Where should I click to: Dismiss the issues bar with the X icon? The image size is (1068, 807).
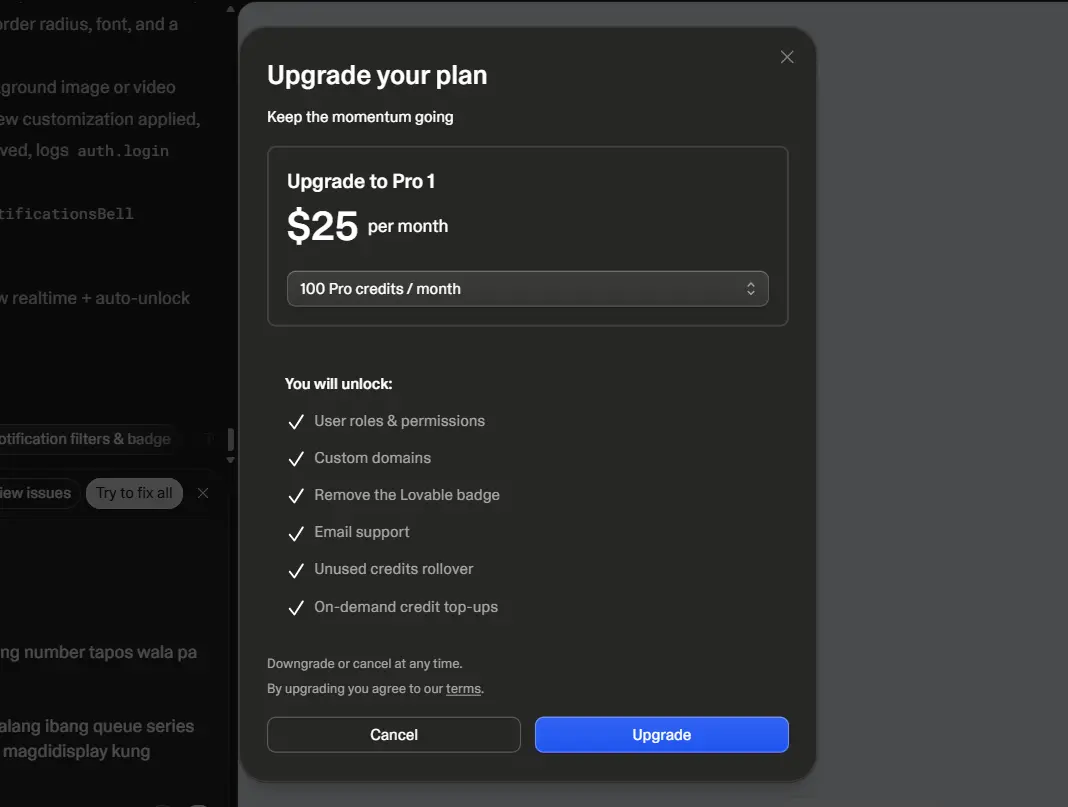(x=203, y=493)
